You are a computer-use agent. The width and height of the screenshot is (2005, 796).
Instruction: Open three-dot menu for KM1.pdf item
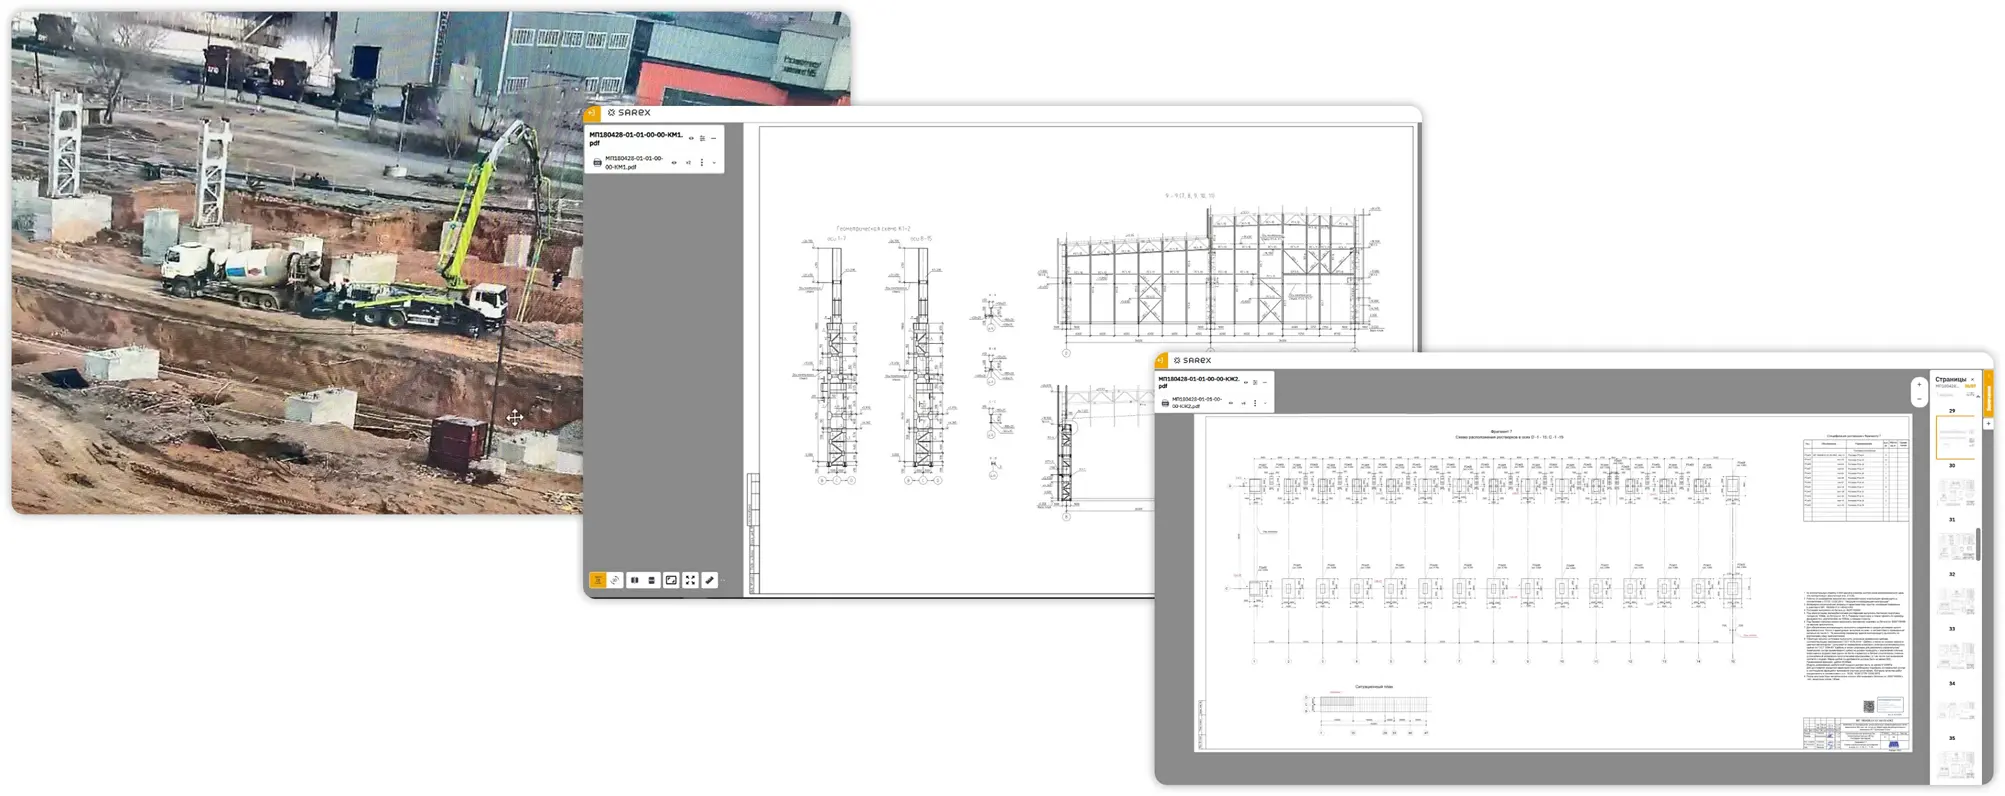coord(701,162)
